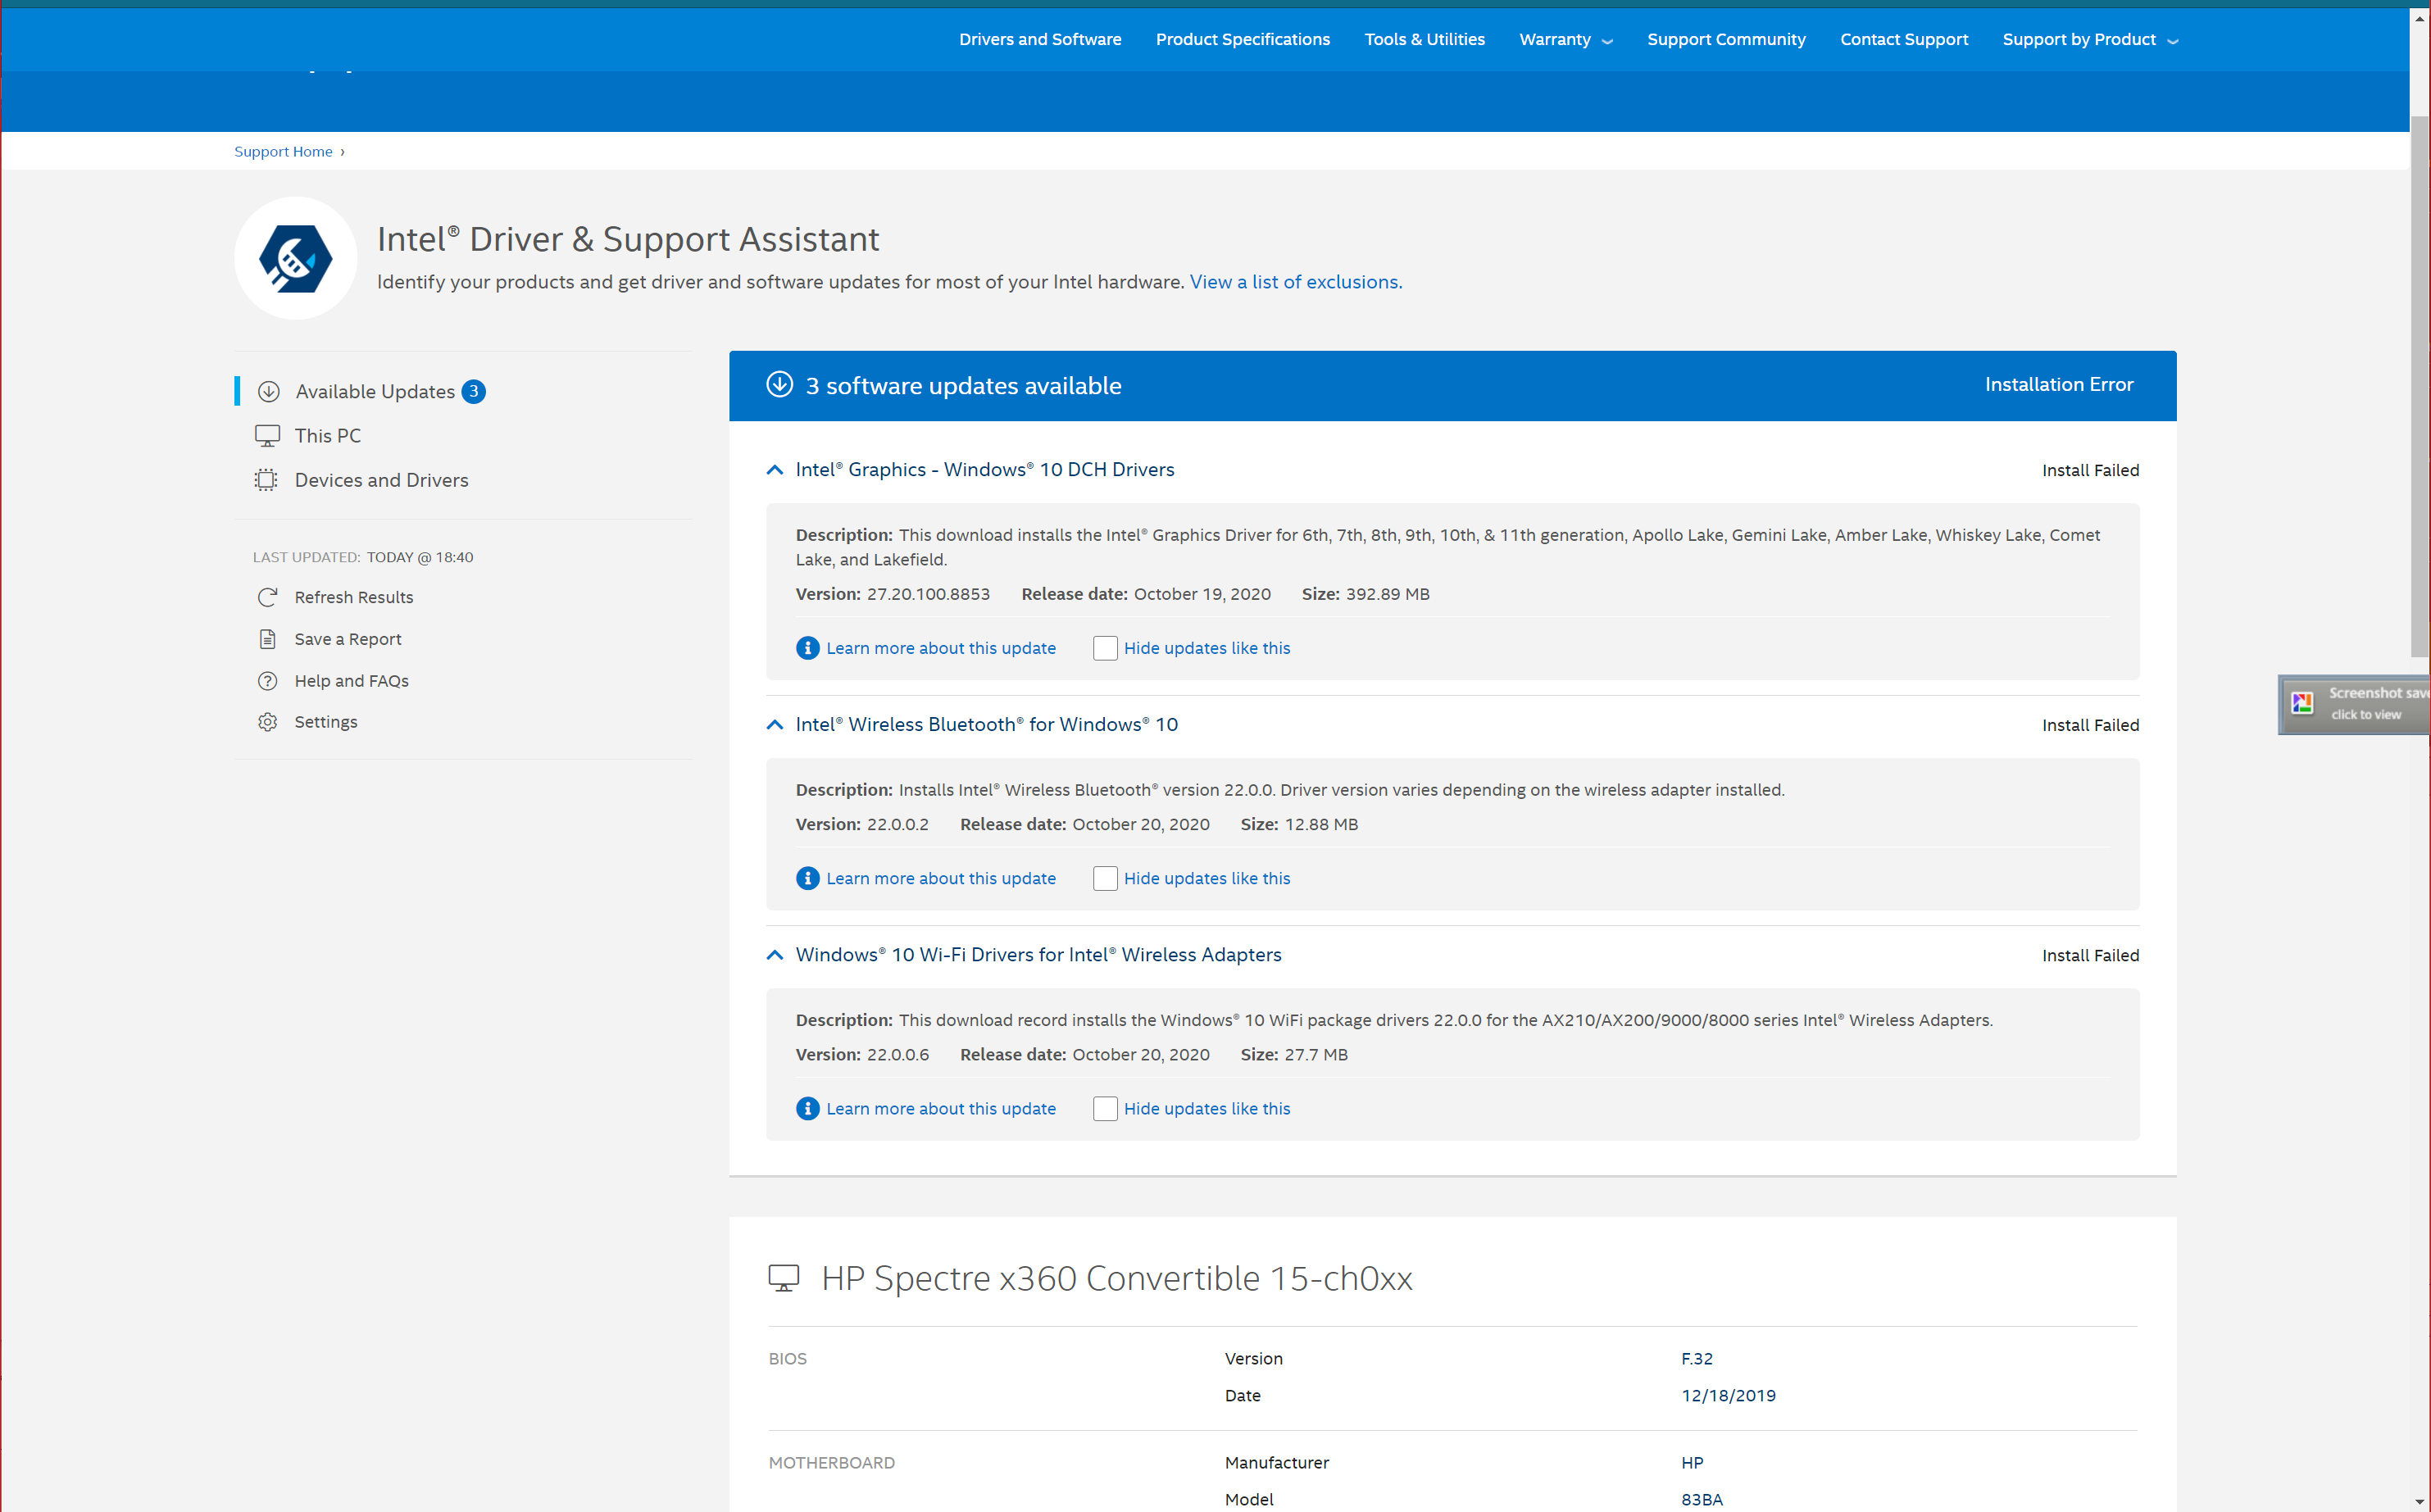Click the Devices and Drivers chip icon
The height and width of the screenshot is (1512, 2431).
pos(266,480)
